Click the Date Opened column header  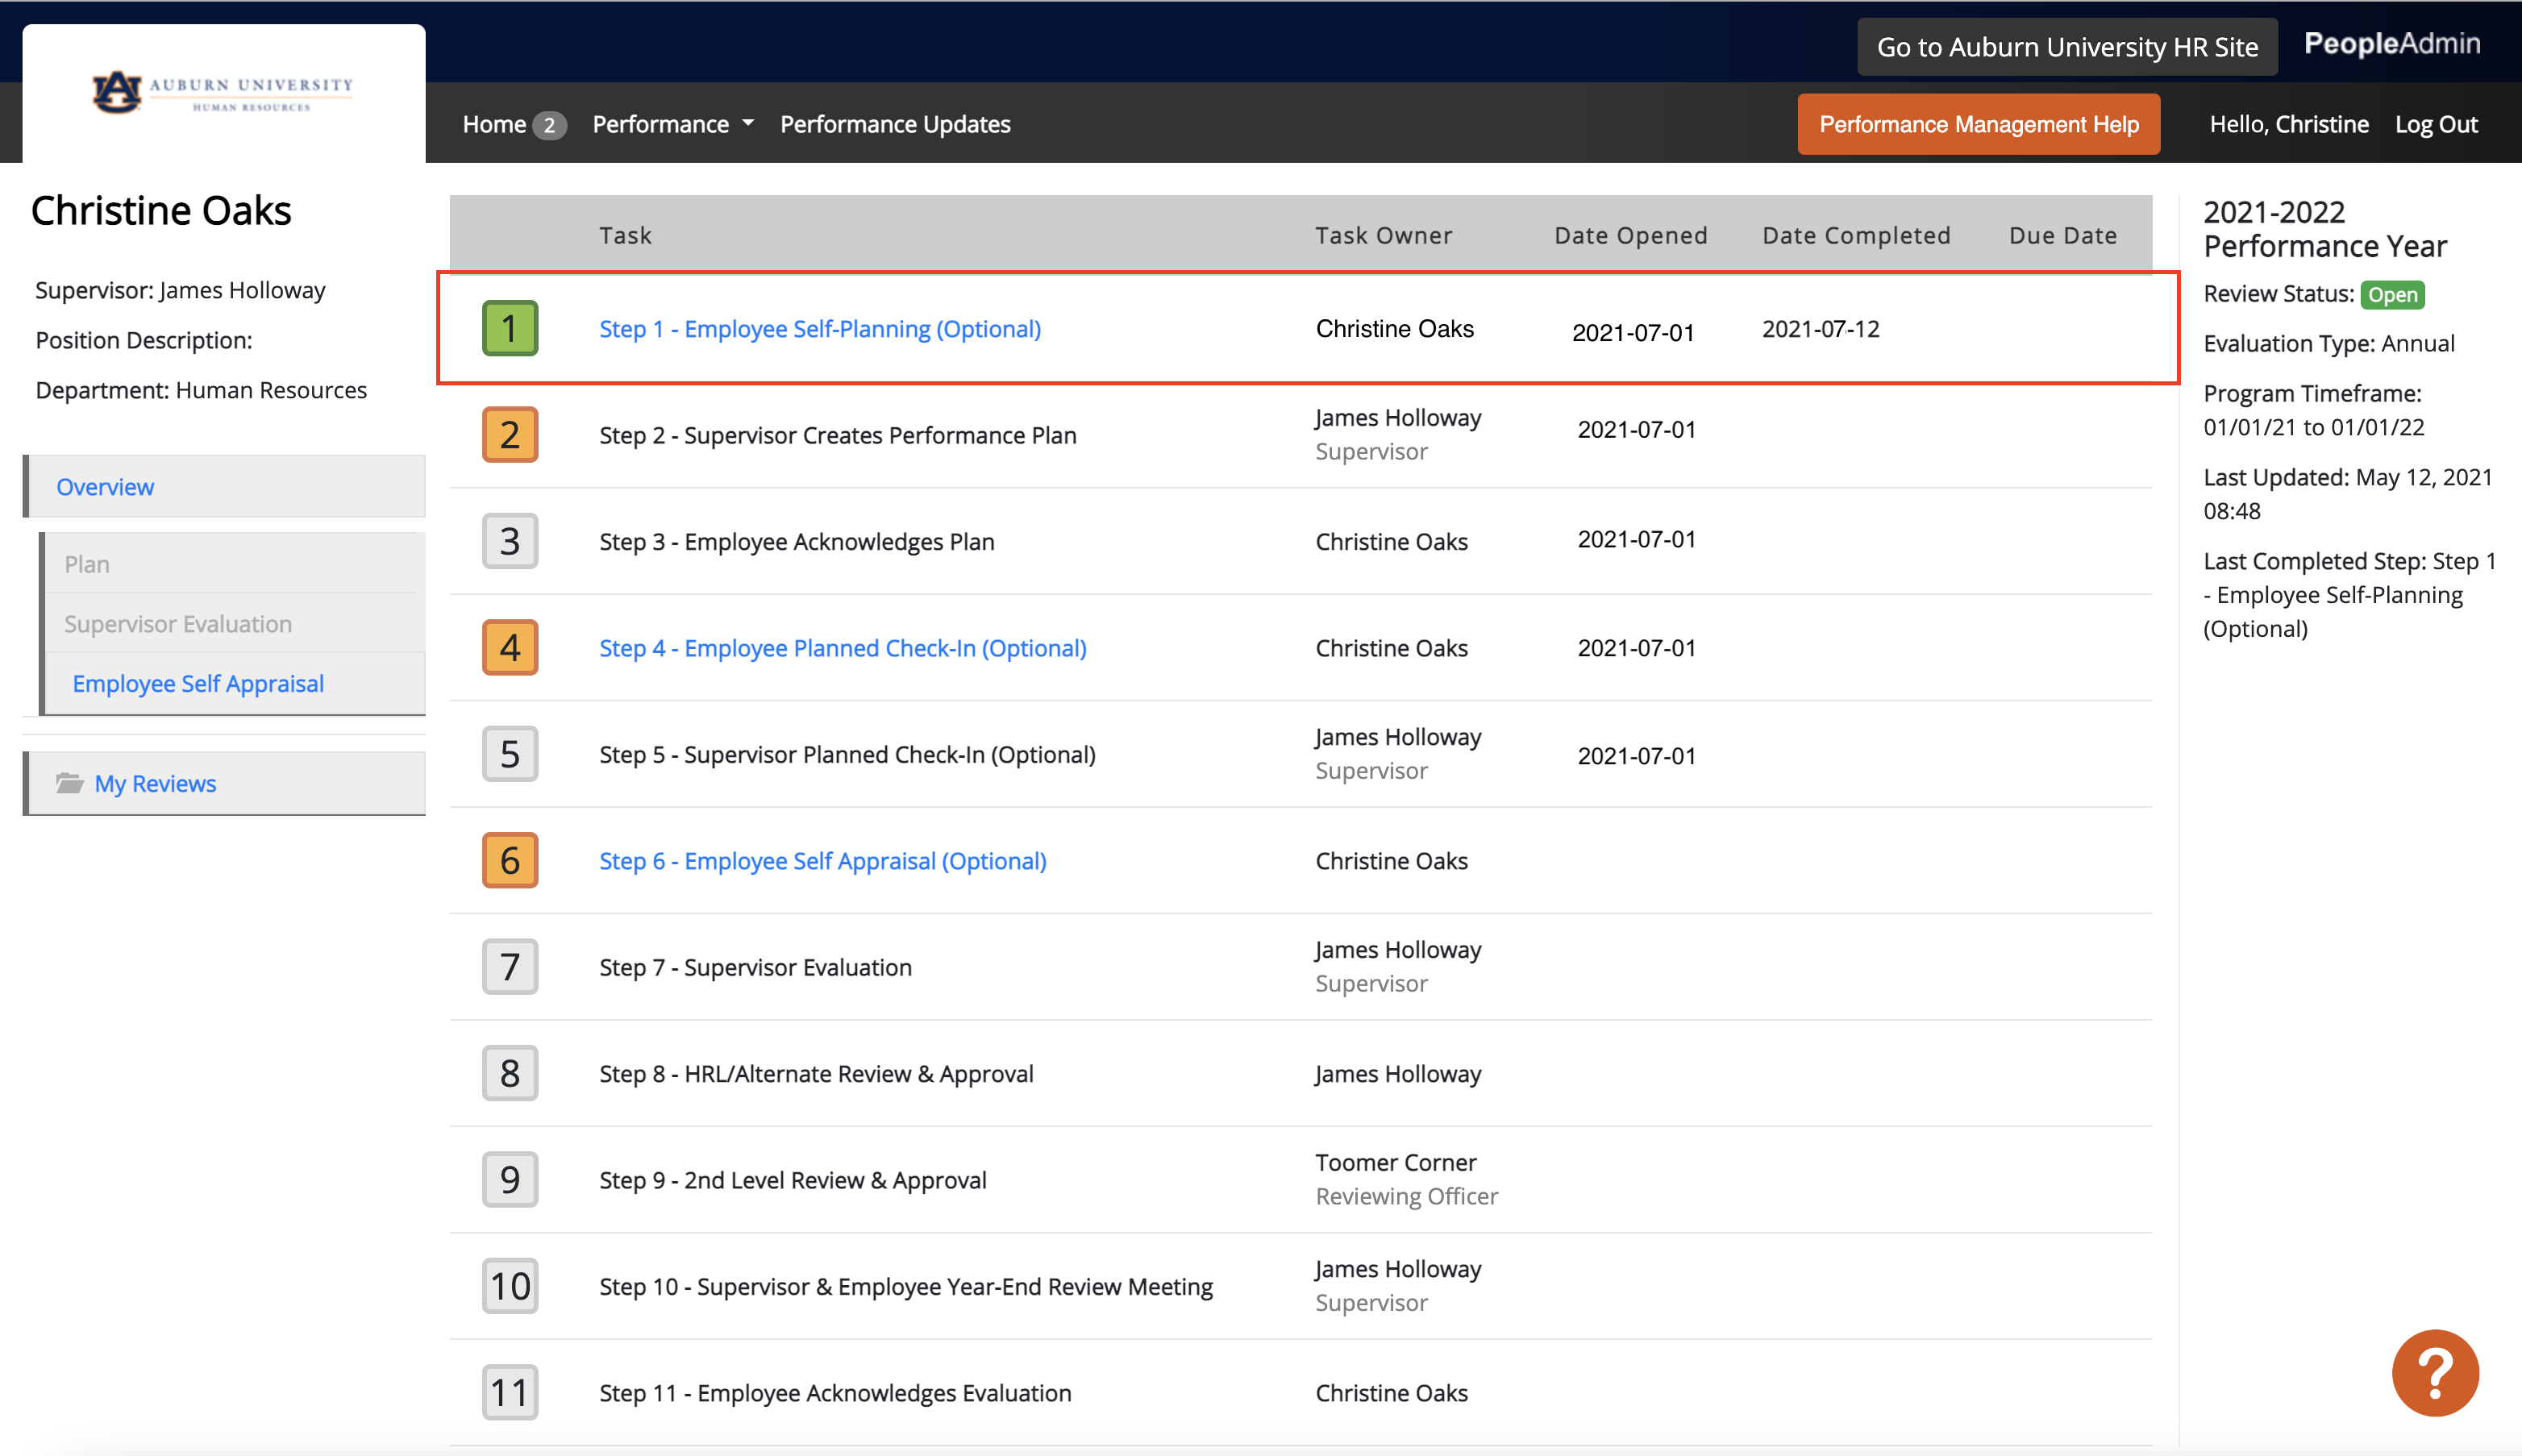click(1631, 235)
